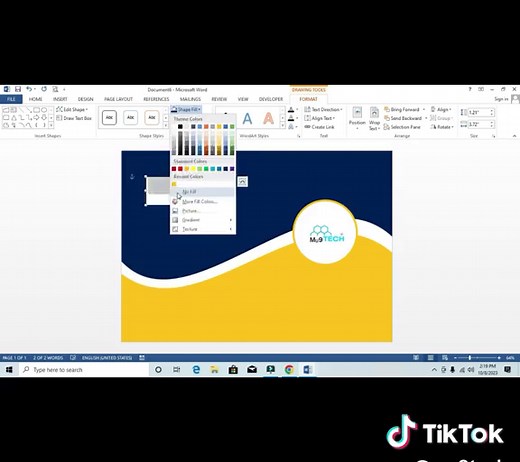Screen dimensions: 520x462
Task: Open the Shape Fill dropdown
Action: (186, 109)
